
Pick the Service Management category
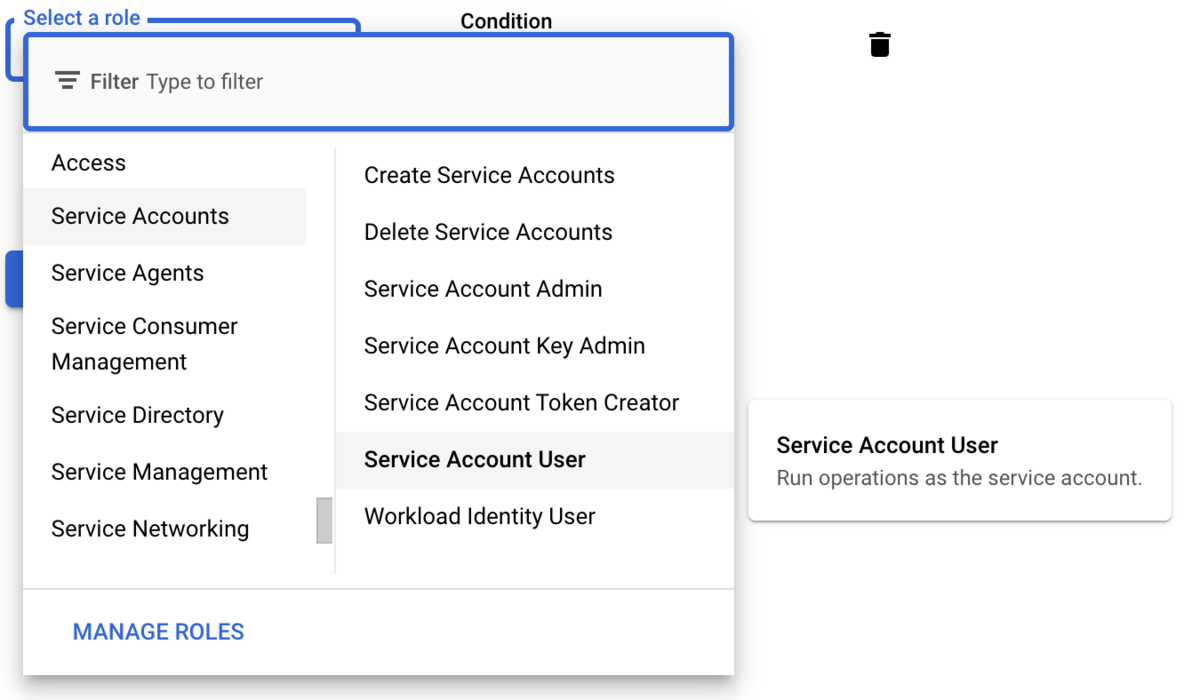click(x=159, y=472)
